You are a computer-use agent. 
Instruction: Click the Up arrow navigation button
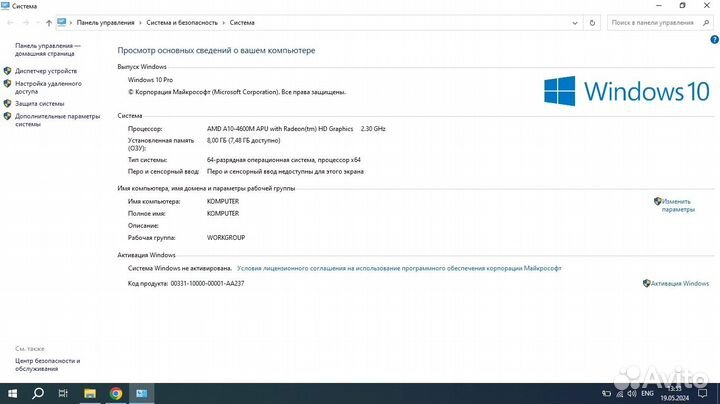click(x=49, y=22)
